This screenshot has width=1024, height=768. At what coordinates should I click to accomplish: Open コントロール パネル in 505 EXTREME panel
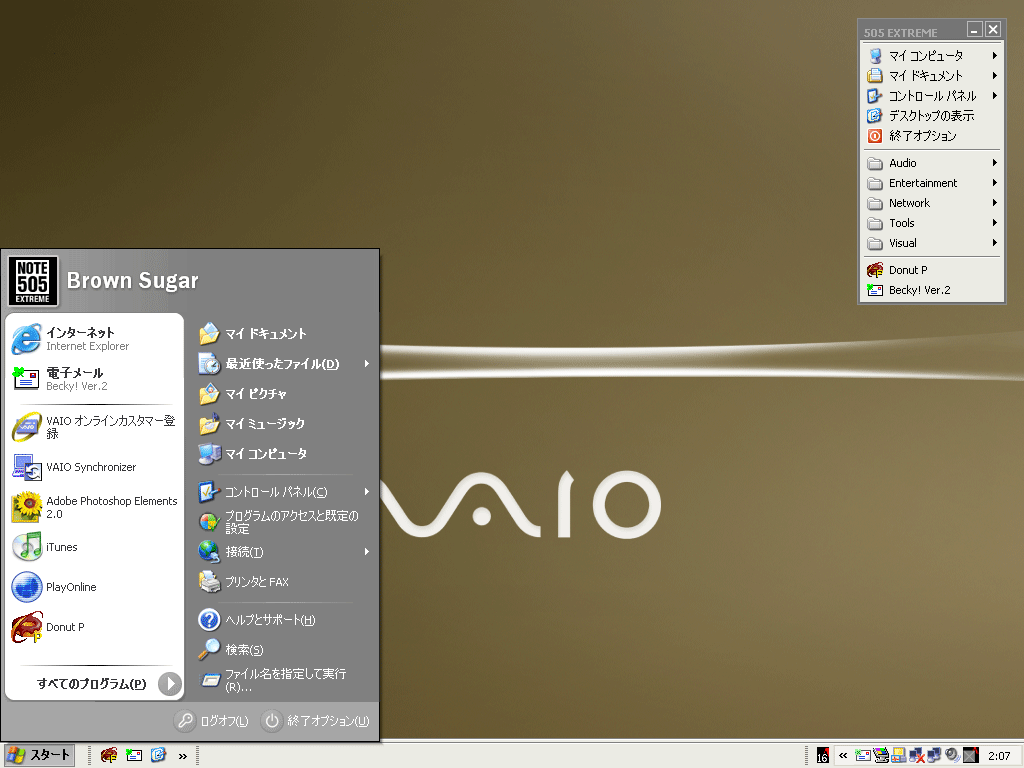pos(933,96)
